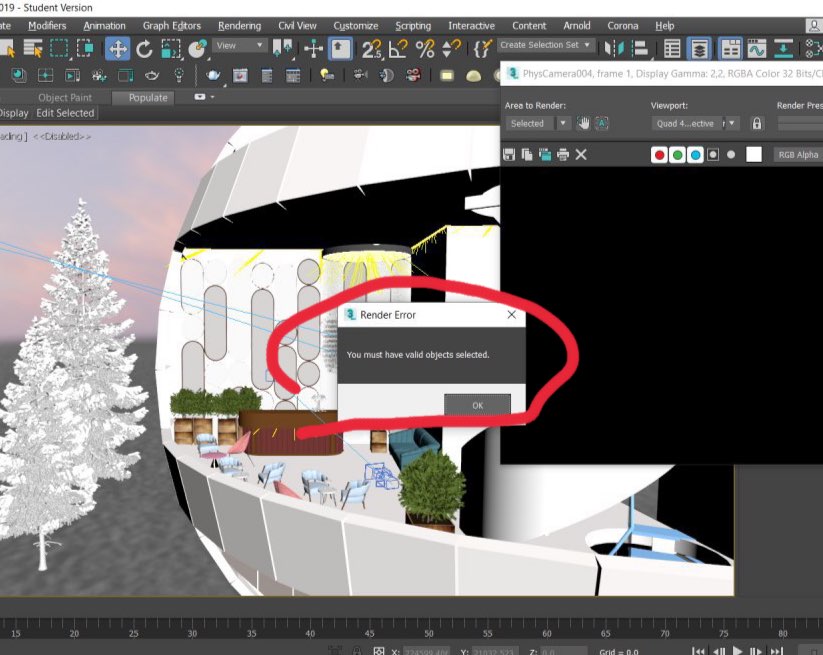Print the rendered image
This screenshot has width=823, height=655.
(x=563, y=155)
